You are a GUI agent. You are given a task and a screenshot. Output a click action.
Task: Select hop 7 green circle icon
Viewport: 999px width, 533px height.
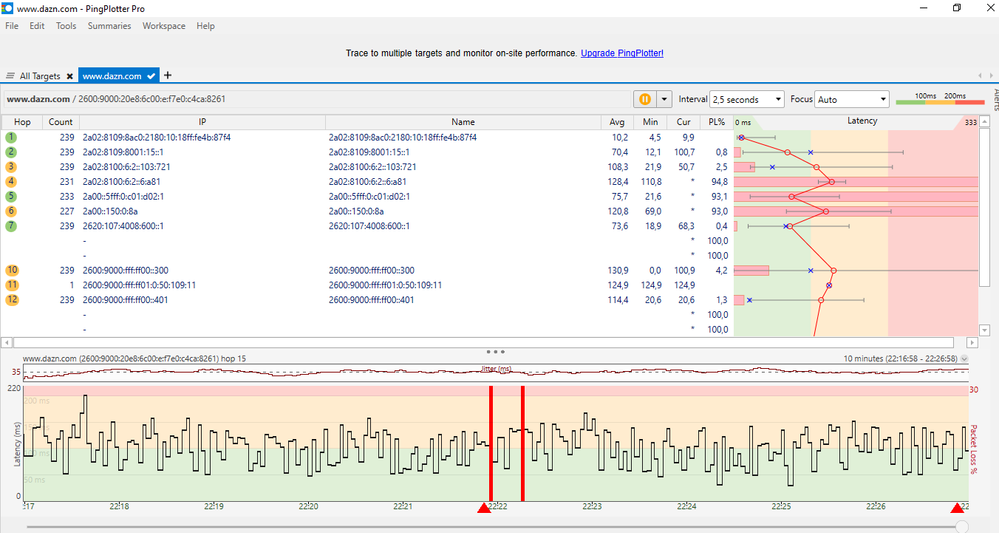click(x=11, y=226)
